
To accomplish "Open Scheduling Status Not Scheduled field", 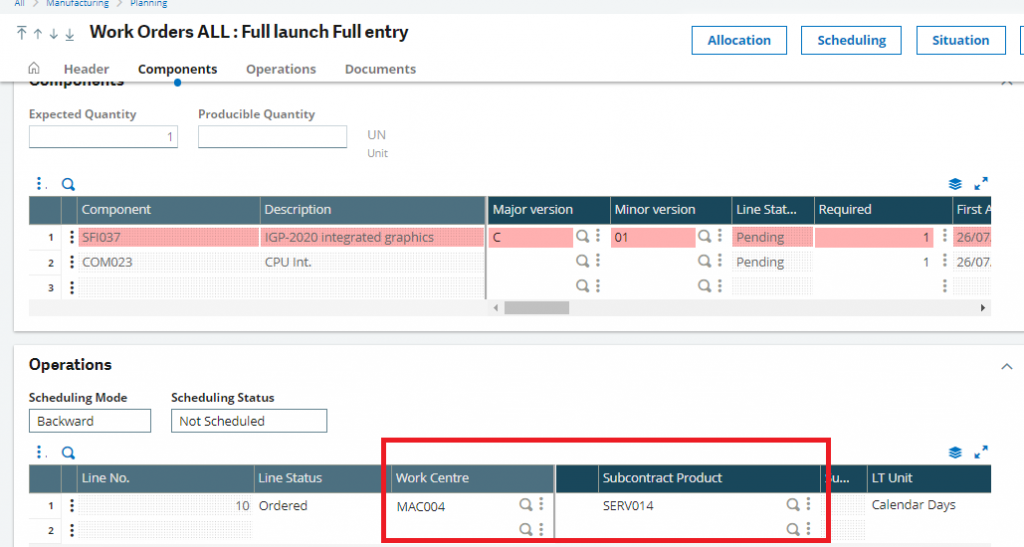I will [x=249, y=421].
